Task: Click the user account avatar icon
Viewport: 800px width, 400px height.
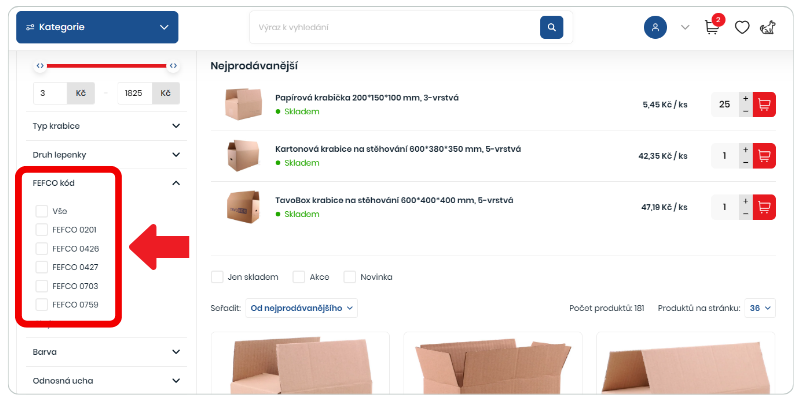Action: [656, 27]
